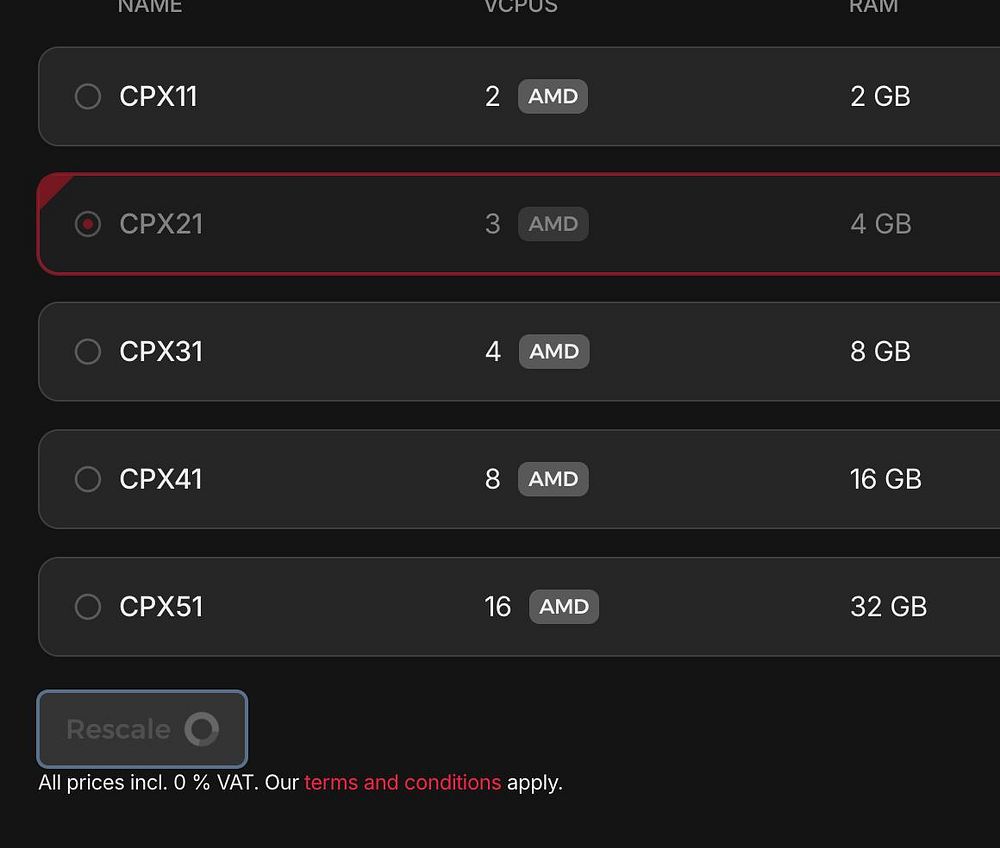Viewport: 1000px width, 848px height.
Task: Select the CPX21 radio button
Action: [x=88, y=224]
